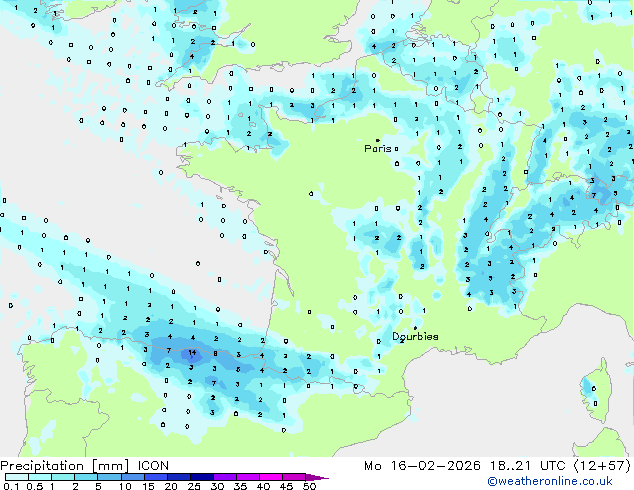Click the '35' legend scale number
The image size is (634, 490).
tap(241, 486)
